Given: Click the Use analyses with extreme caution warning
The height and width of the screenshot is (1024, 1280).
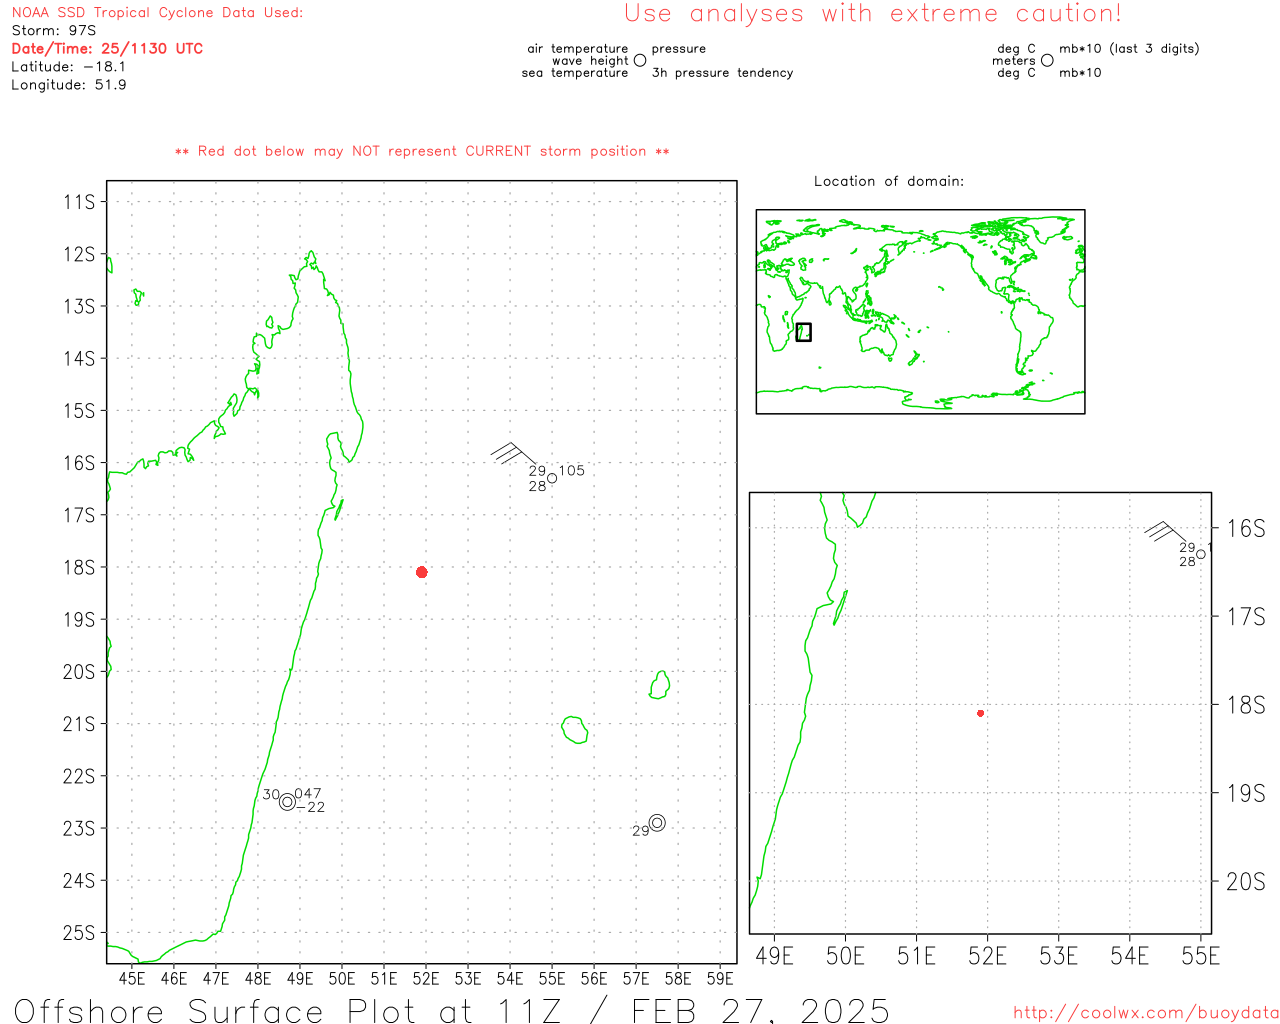Looking at the screenshot, I should coord(873,13).
